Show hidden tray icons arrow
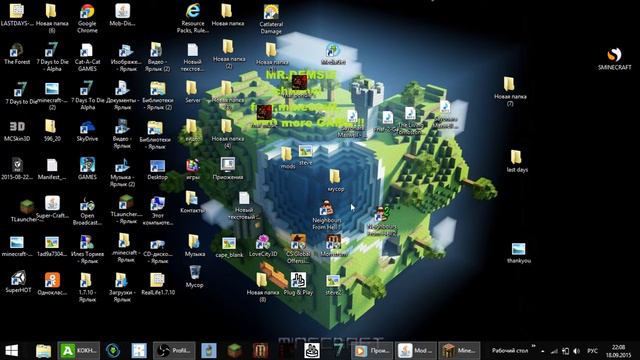 tap(542, 351)
